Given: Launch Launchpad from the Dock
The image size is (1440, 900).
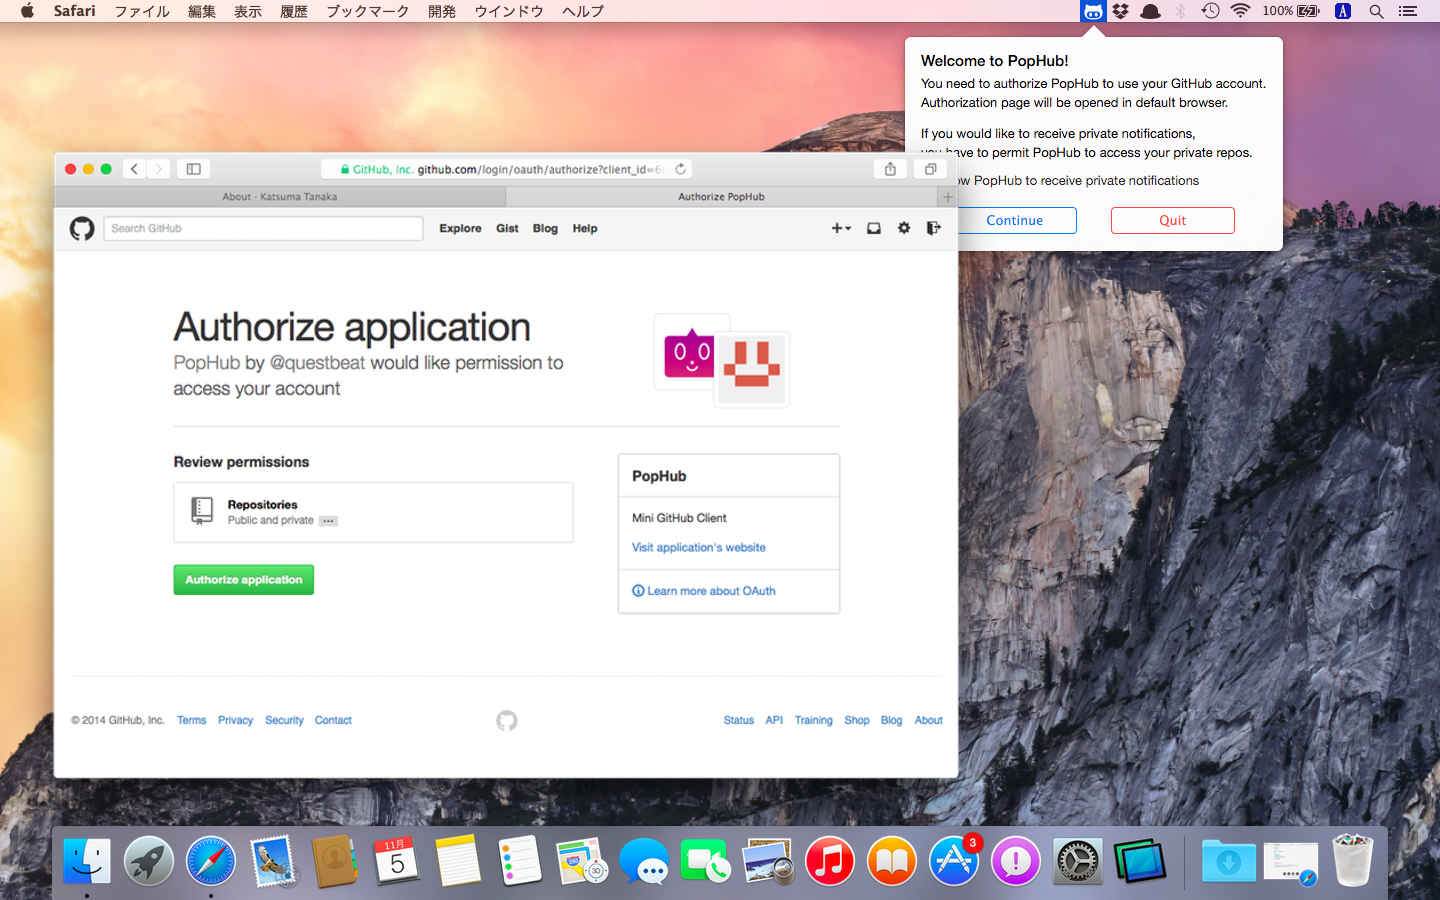Looking at the screenshot, I should (x=149, y=861).
